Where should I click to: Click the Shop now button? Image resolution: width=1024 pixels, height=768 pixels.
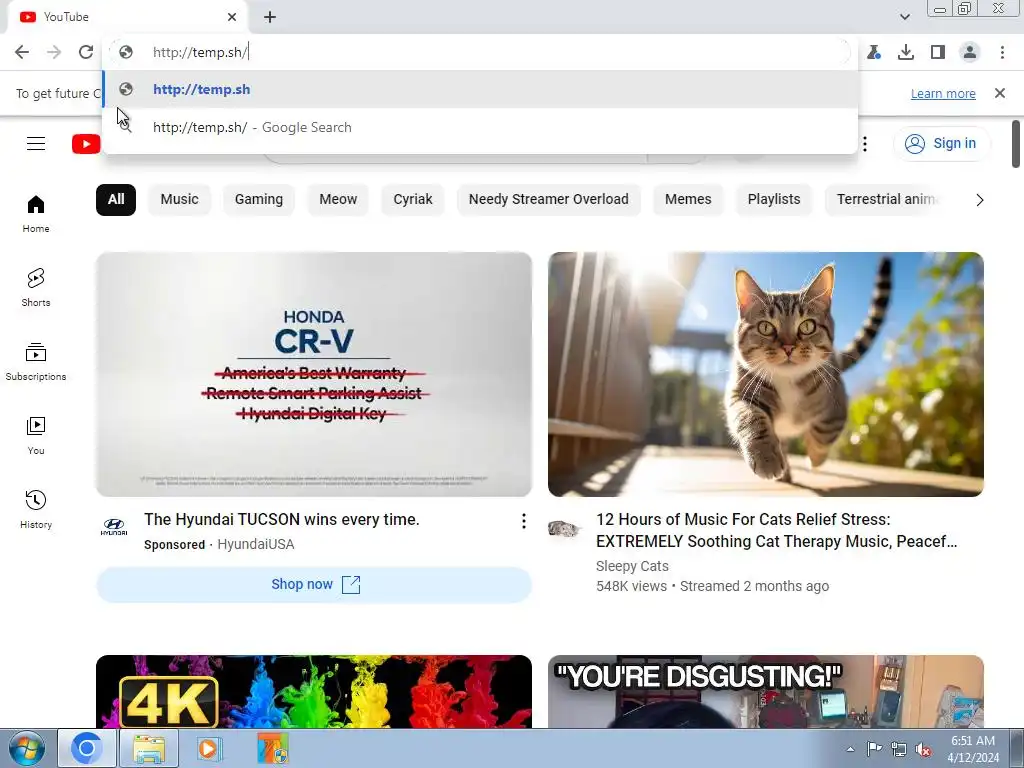pos(313,584)
